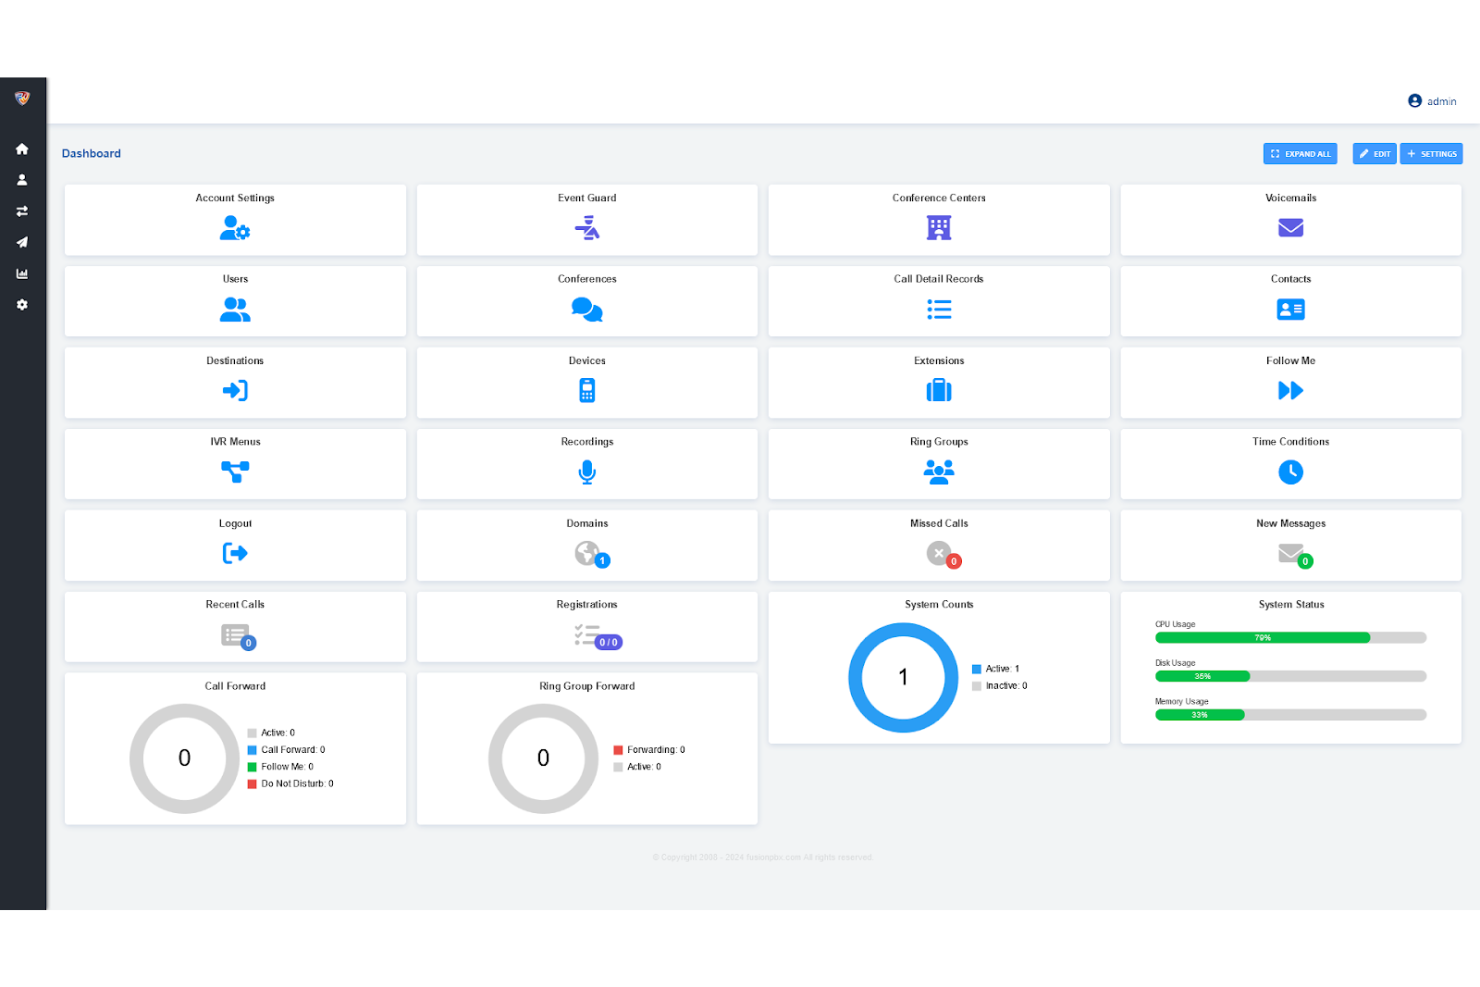Click the System Counts donut chart
Screen dimensions: 1480x987
tap(903, 677)
